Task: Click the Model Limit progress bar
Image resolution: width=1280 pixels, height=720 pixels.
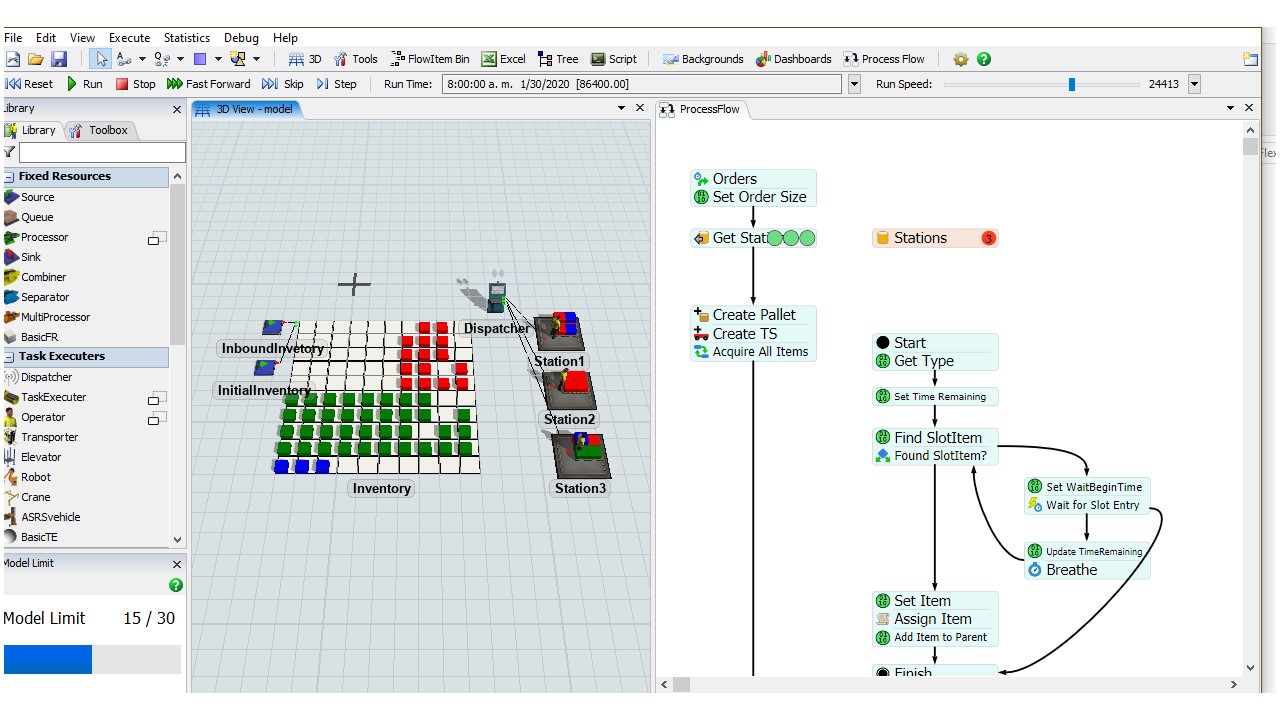Action: [92, 659]
